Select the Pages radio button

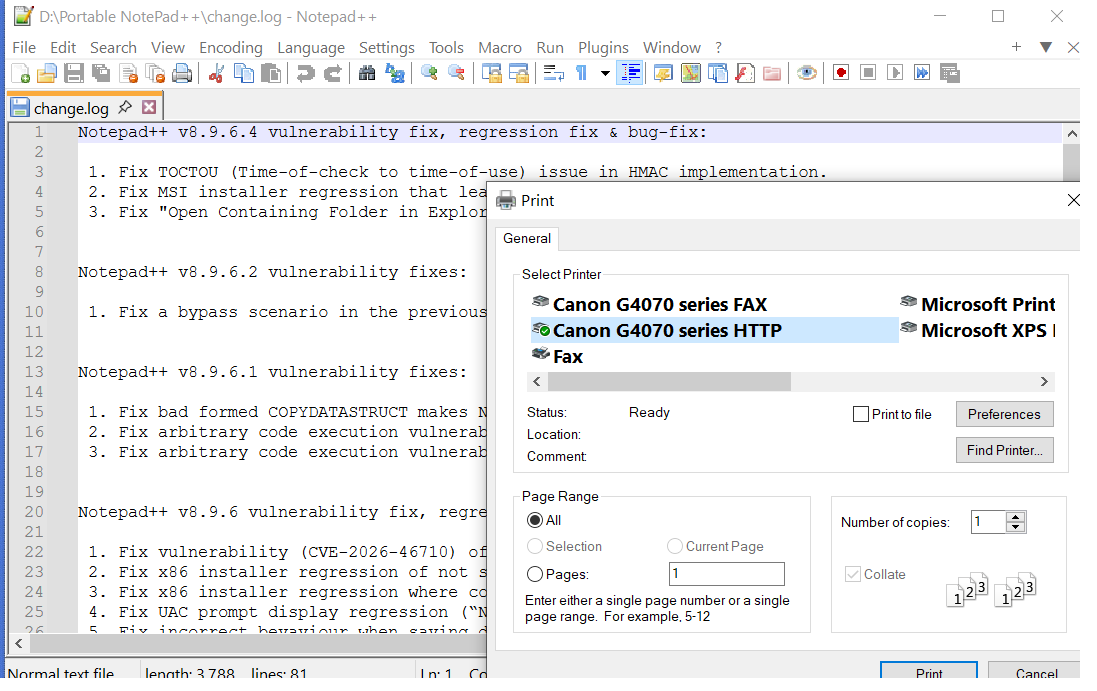[x=535, y=574]
